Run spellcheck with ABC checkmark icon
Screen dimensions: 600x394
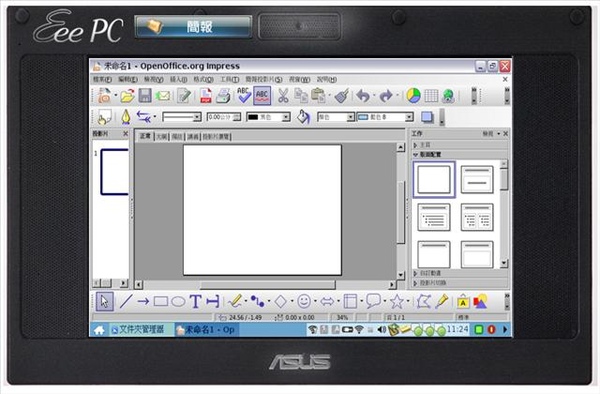(244, 95)
